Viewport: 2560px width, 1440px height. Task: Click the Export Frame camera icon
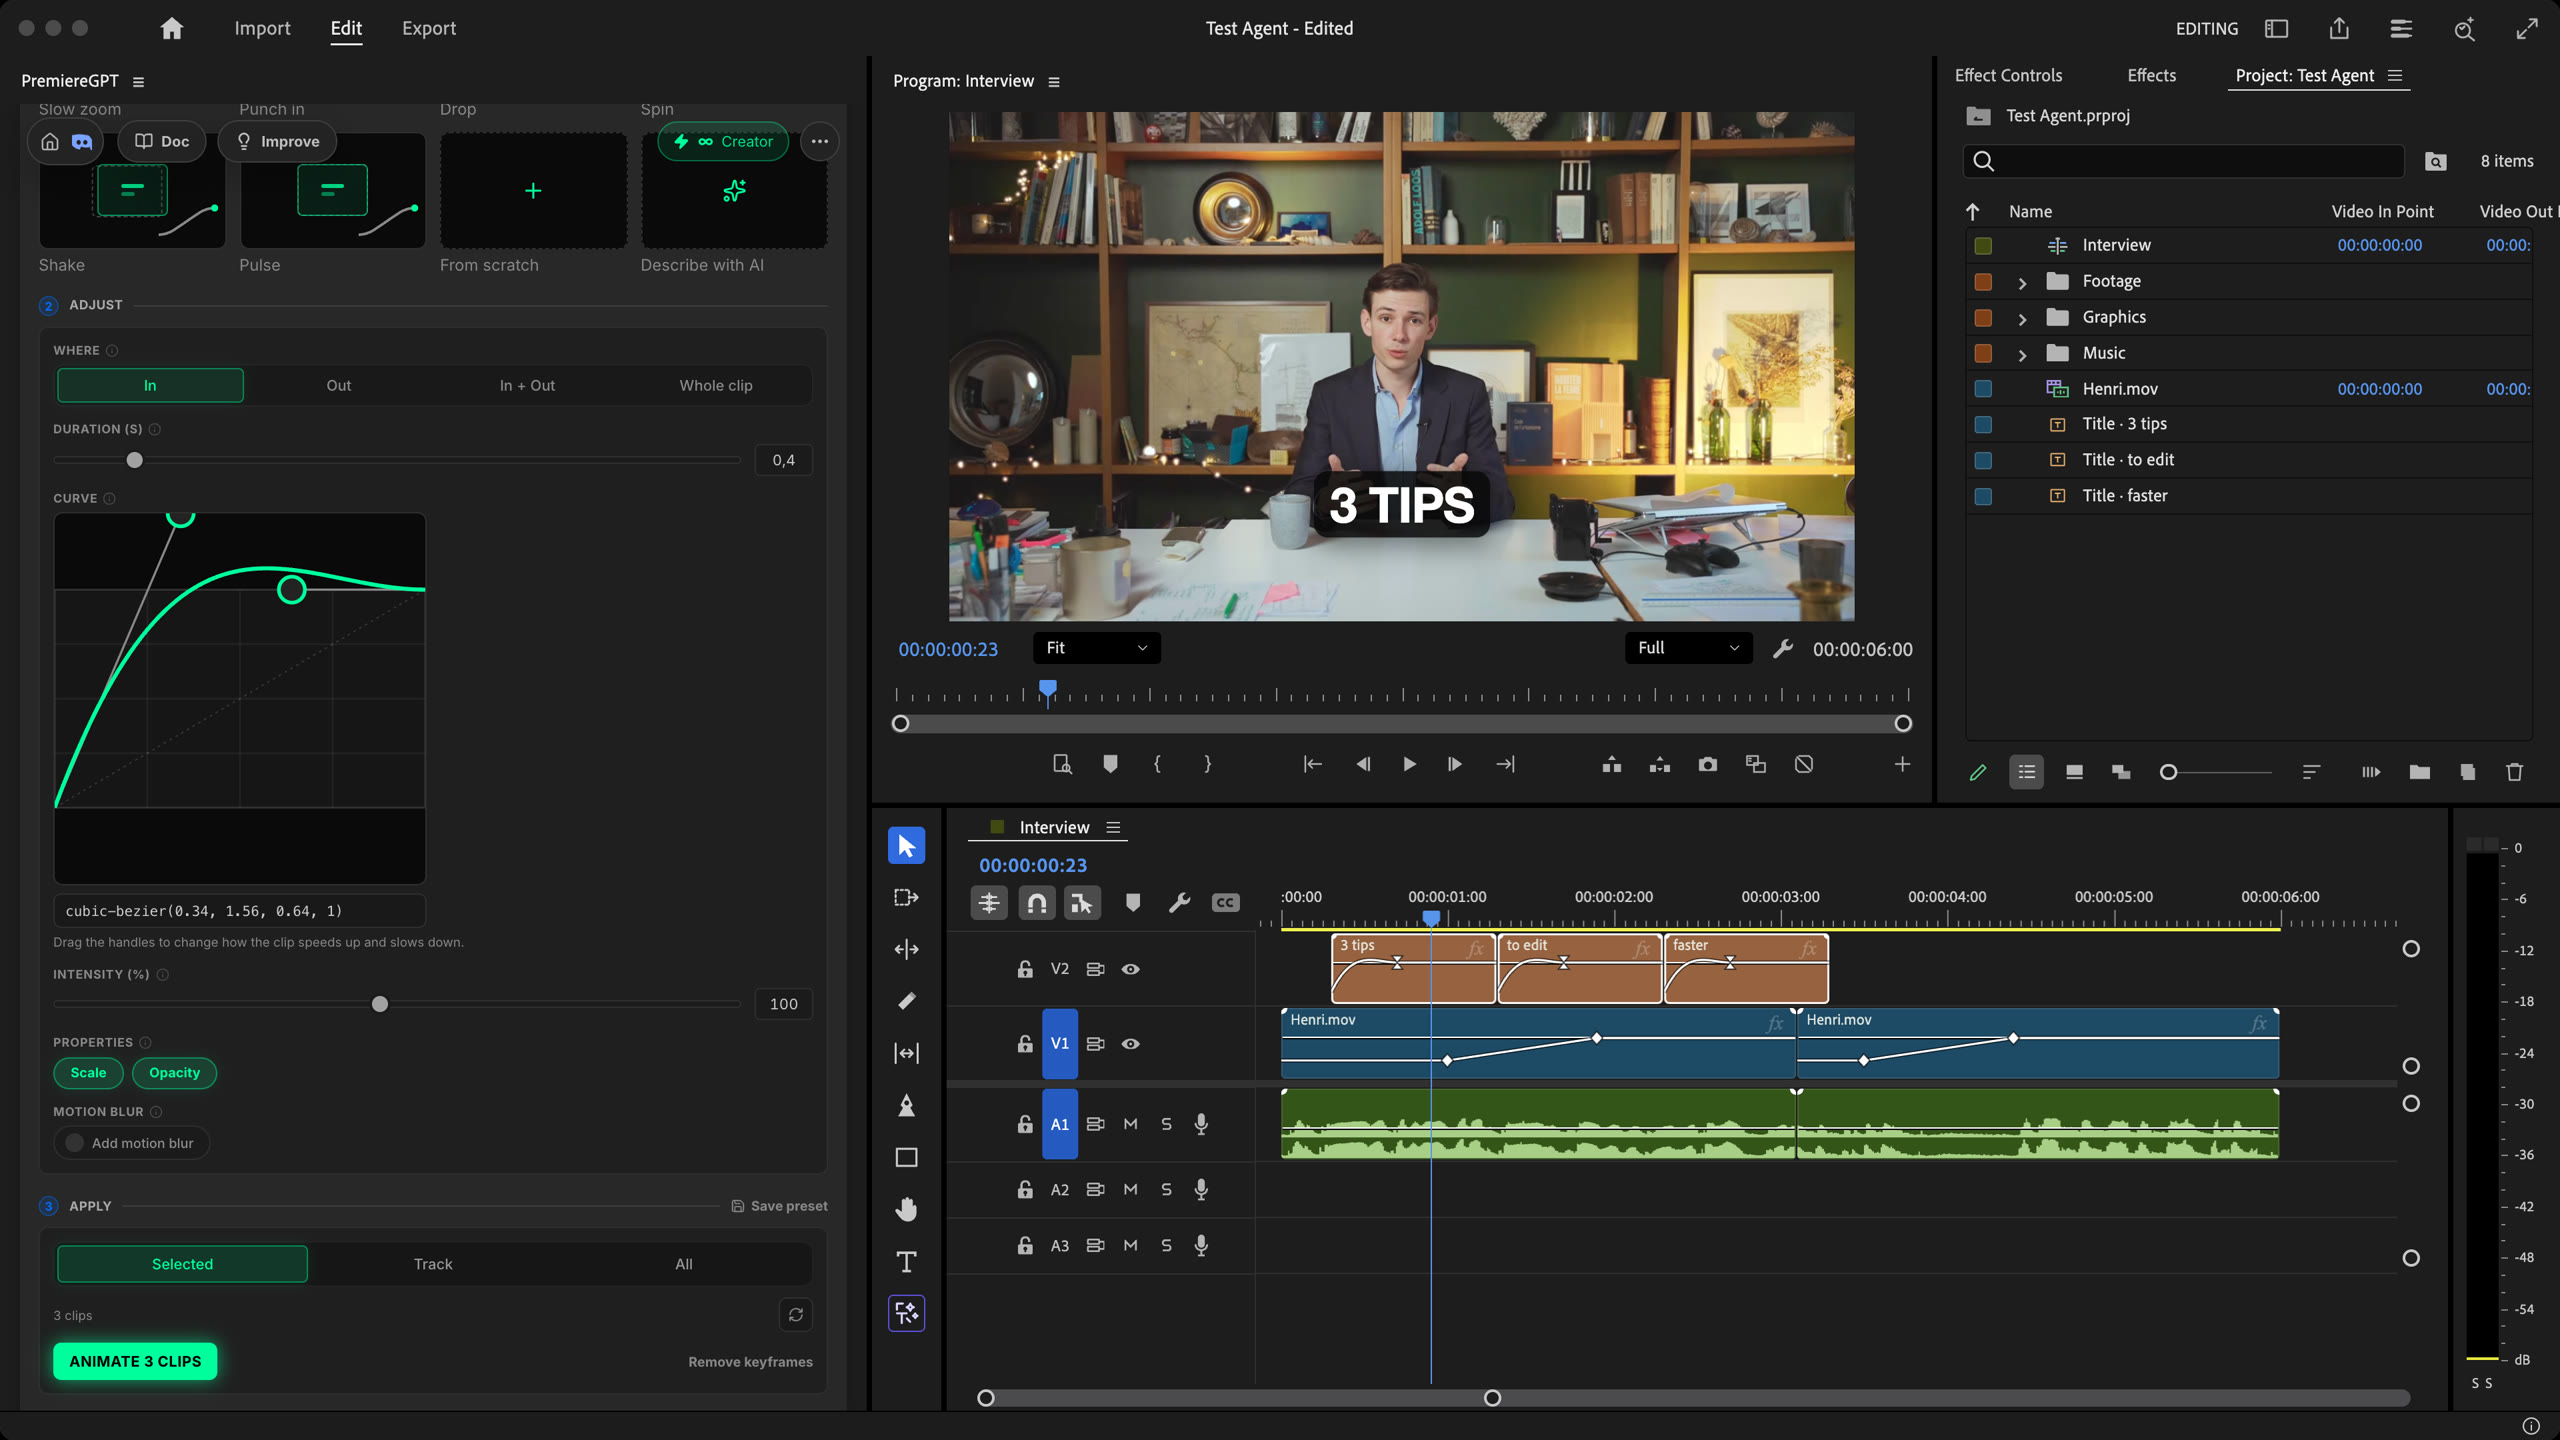[x=1707, y=765]
